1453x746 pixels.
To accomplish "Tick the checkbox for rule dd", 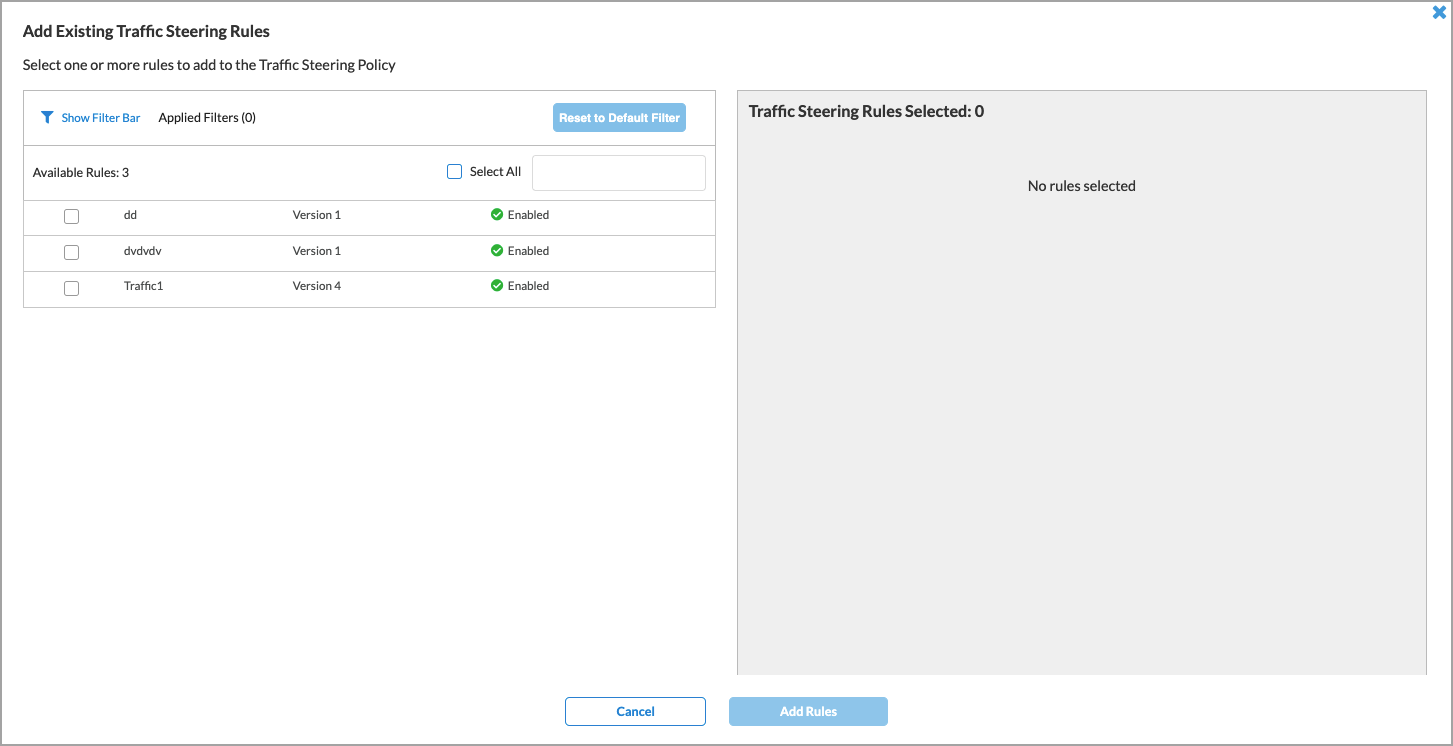I will pos(71,216).
